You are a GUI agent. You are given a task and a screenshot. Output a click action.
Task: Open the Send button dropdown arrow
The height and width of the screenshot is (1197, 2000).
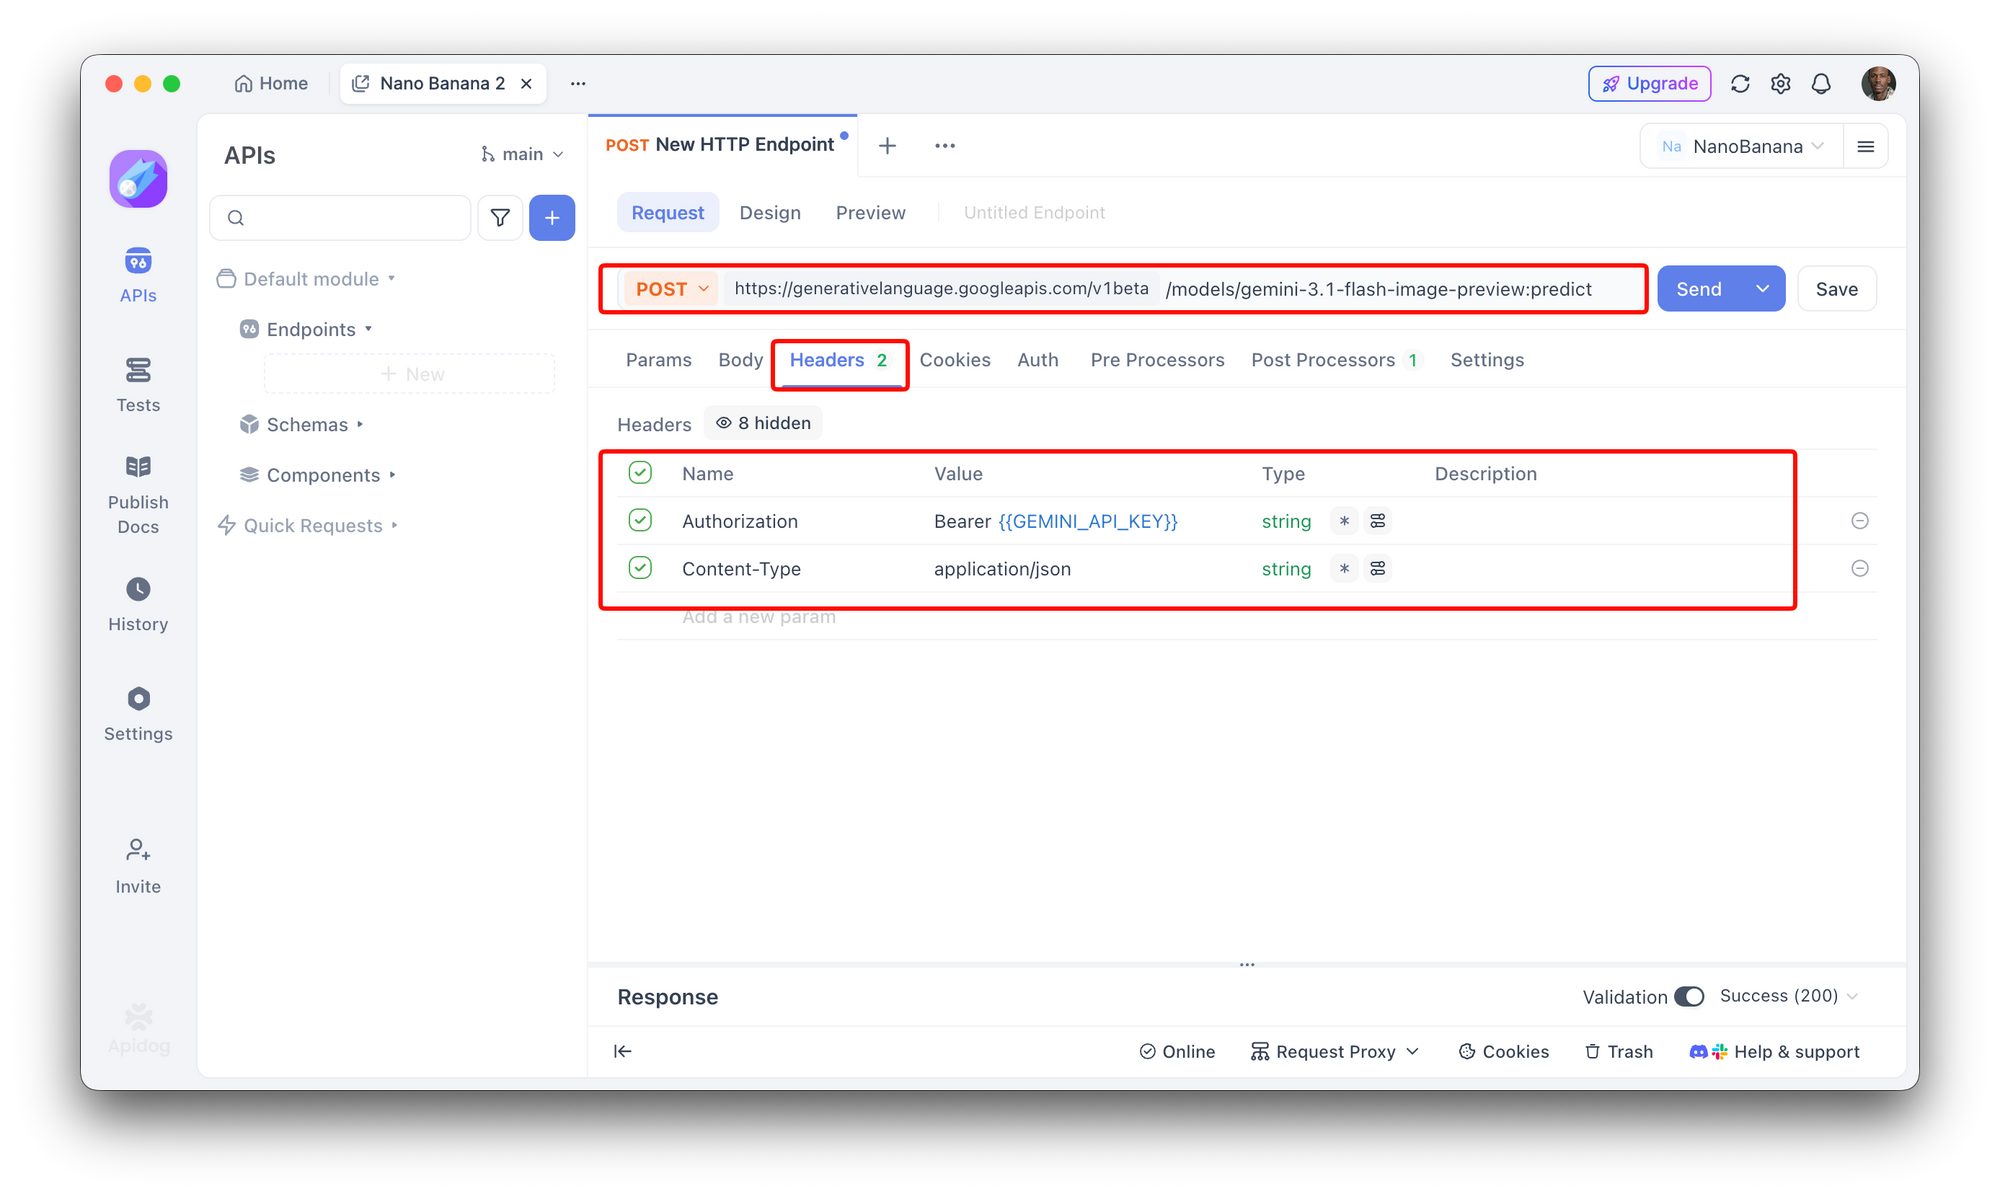(x=1762, y=289)
